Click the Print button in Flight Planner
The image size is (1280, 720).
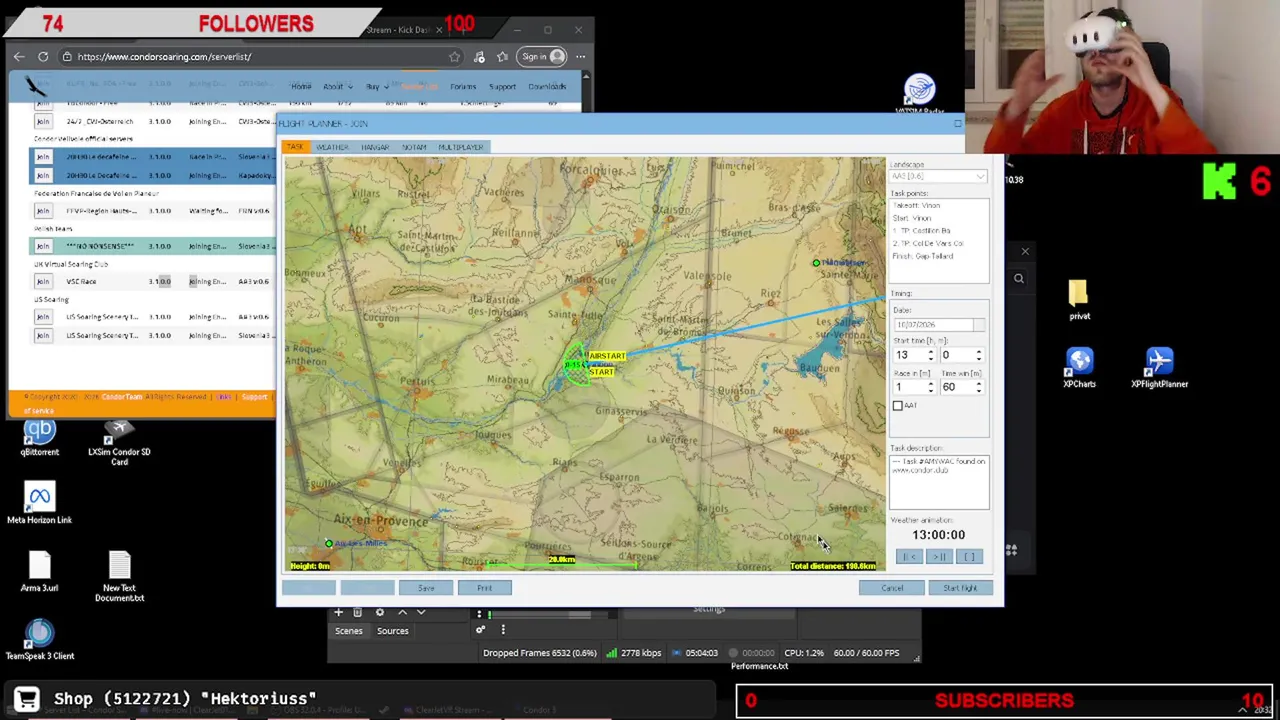484,588
